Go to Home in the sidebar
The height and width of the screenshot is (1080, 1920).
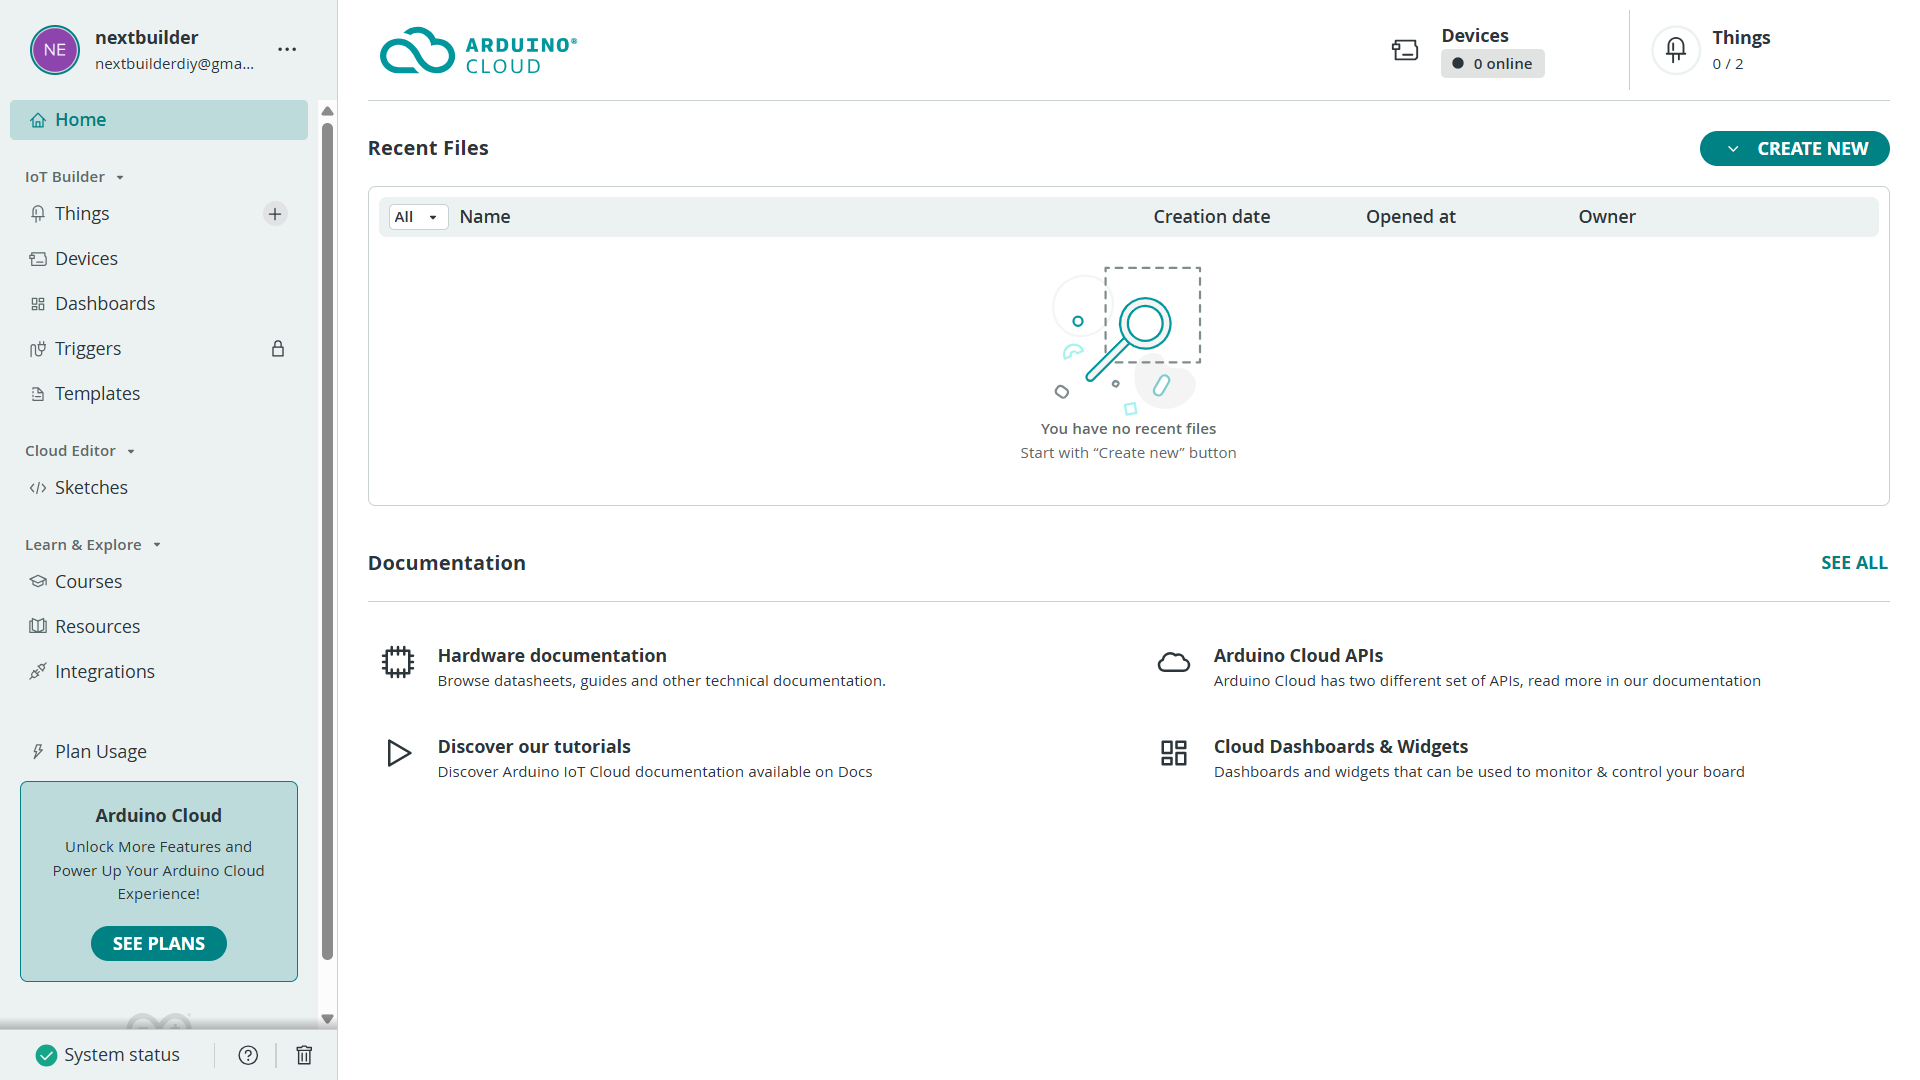159,120
